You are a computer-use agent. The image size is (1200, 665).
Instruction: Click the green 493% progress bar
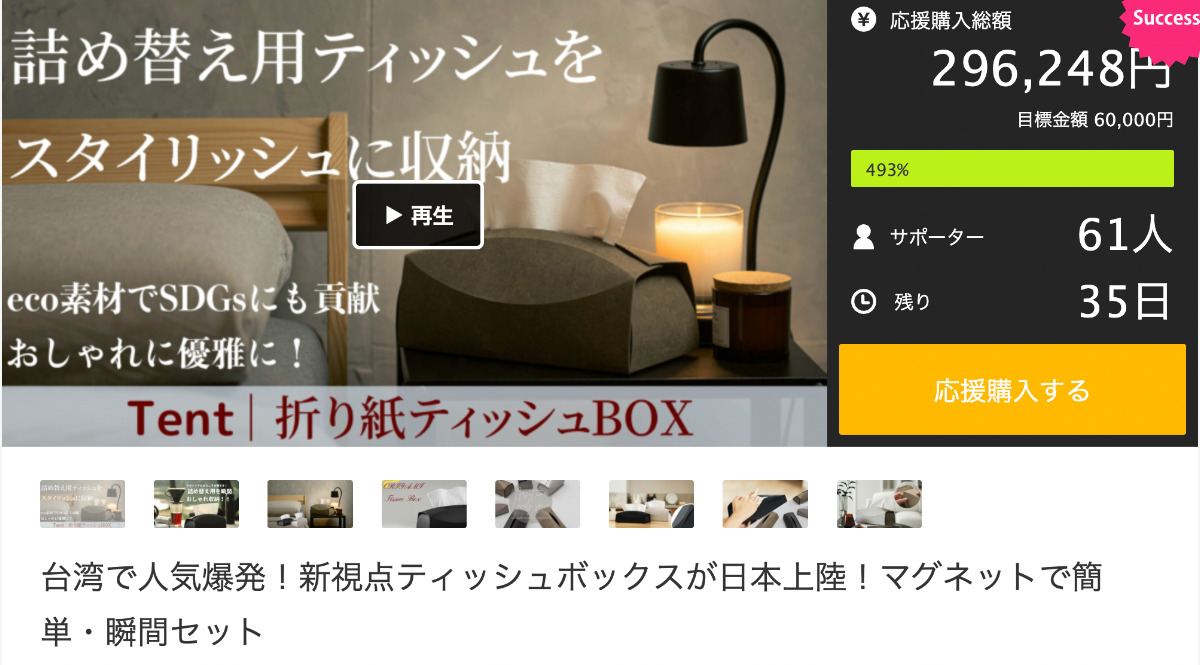click(x=1012, y=169)
